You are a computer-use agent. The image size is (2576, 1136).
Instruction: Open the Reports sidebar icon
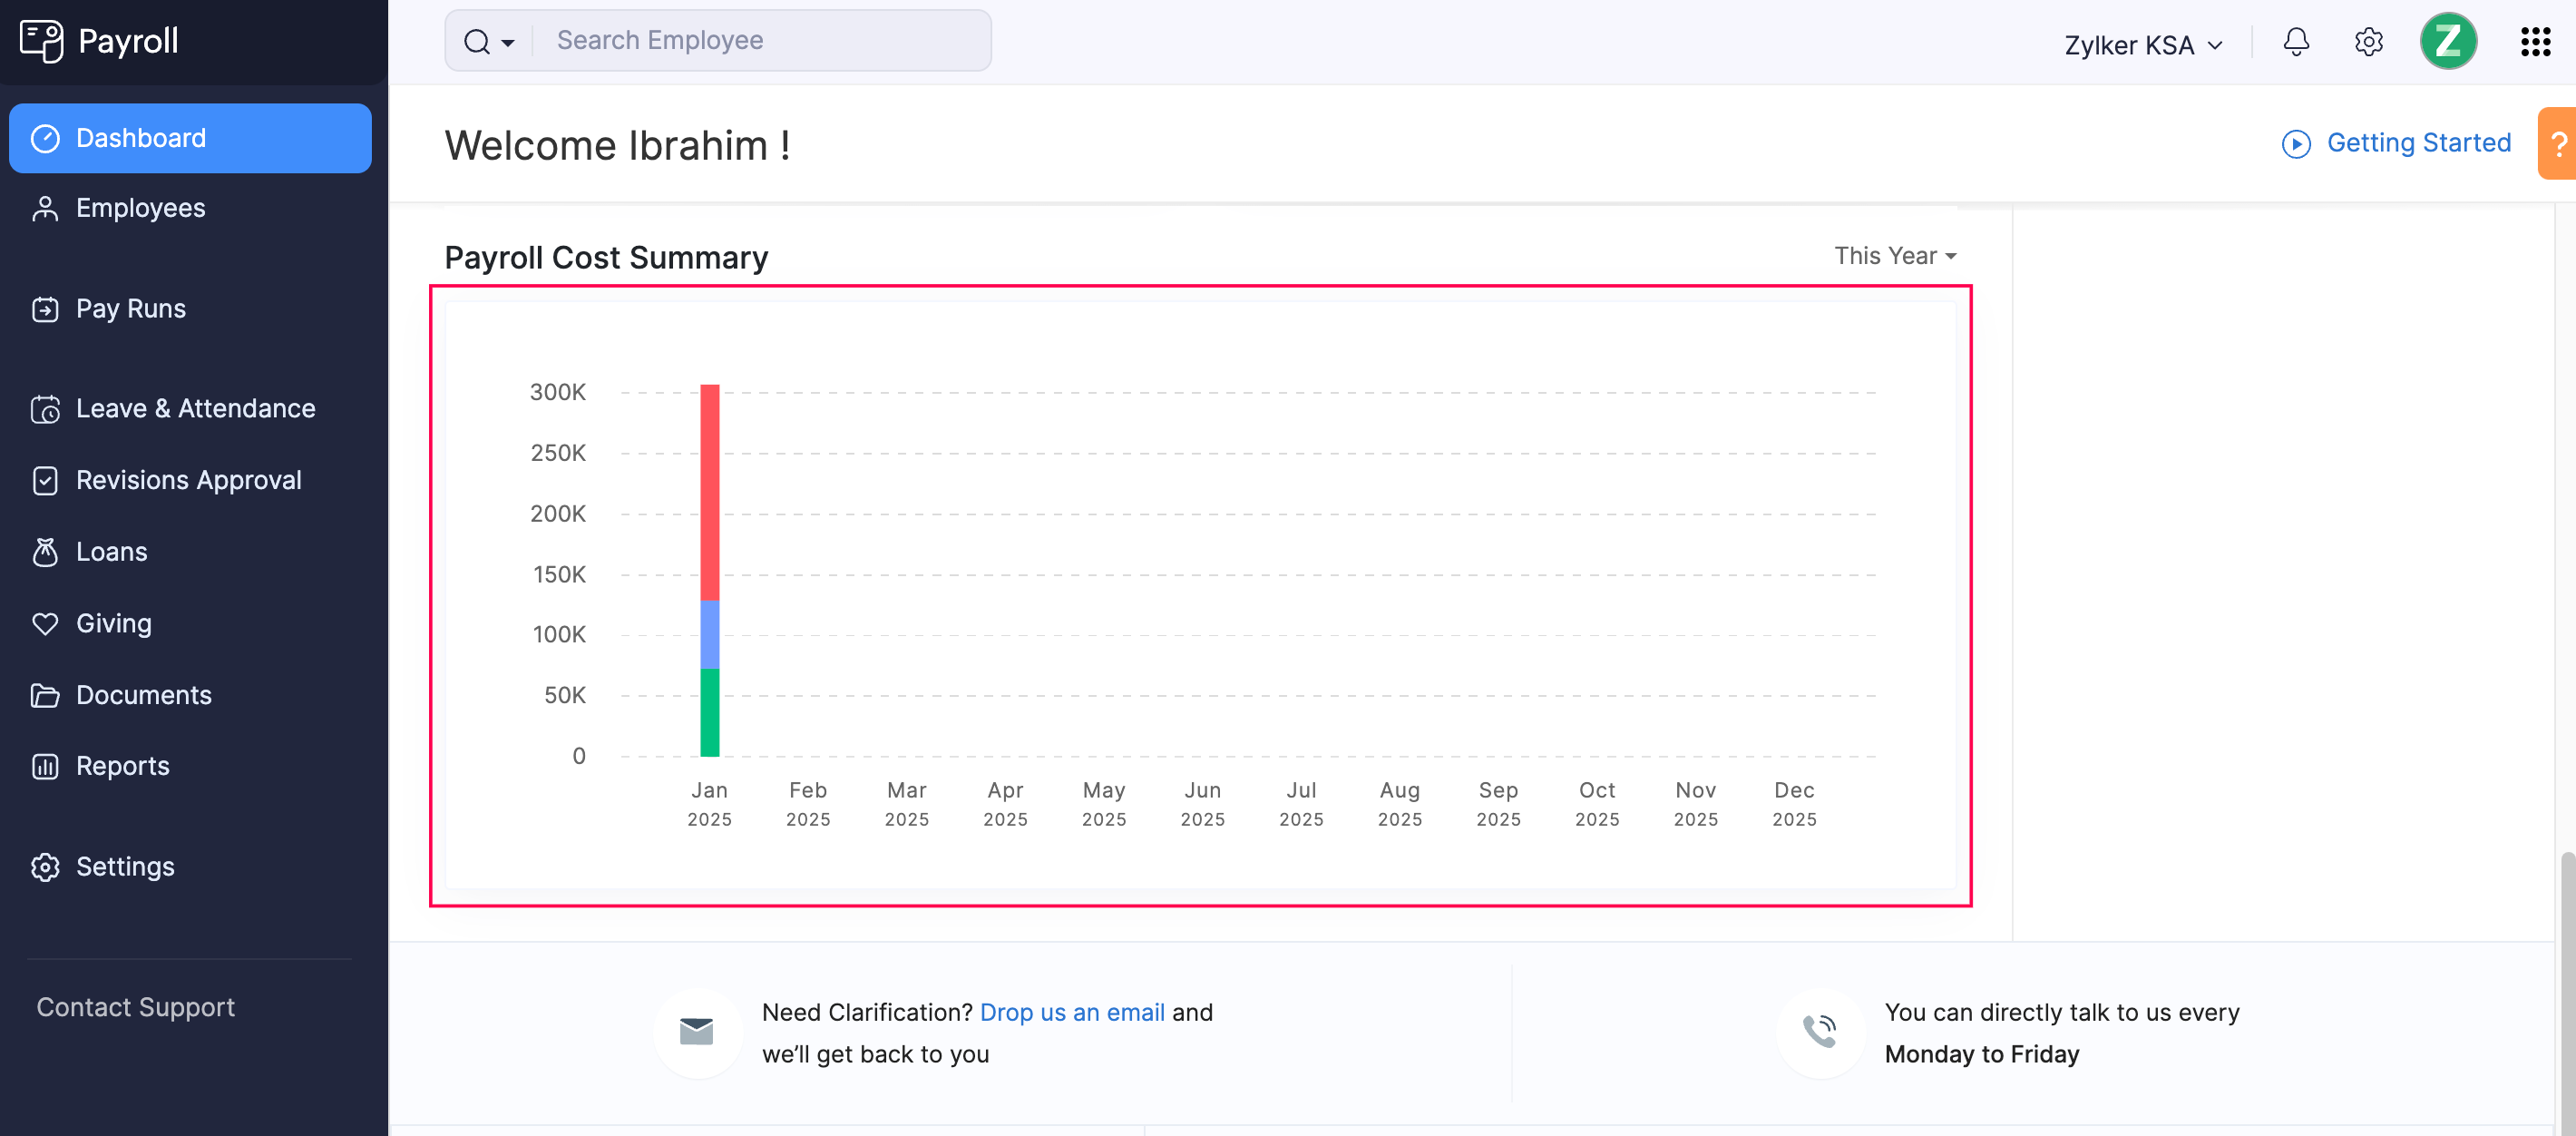tap(46, 765)
